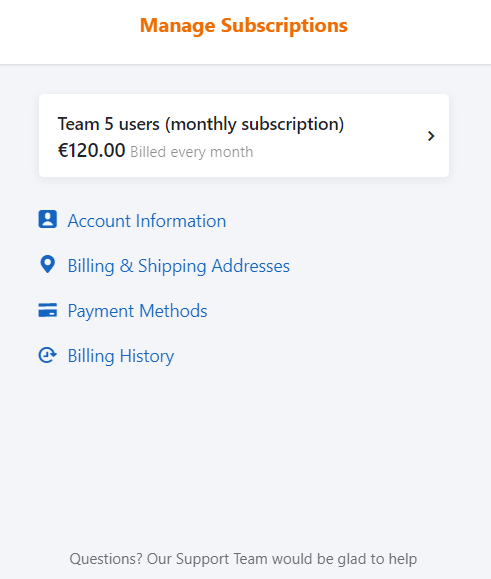491x579 pixels.
Task: Click the credit card icon for Payment Methods
Action: (48, 310)
